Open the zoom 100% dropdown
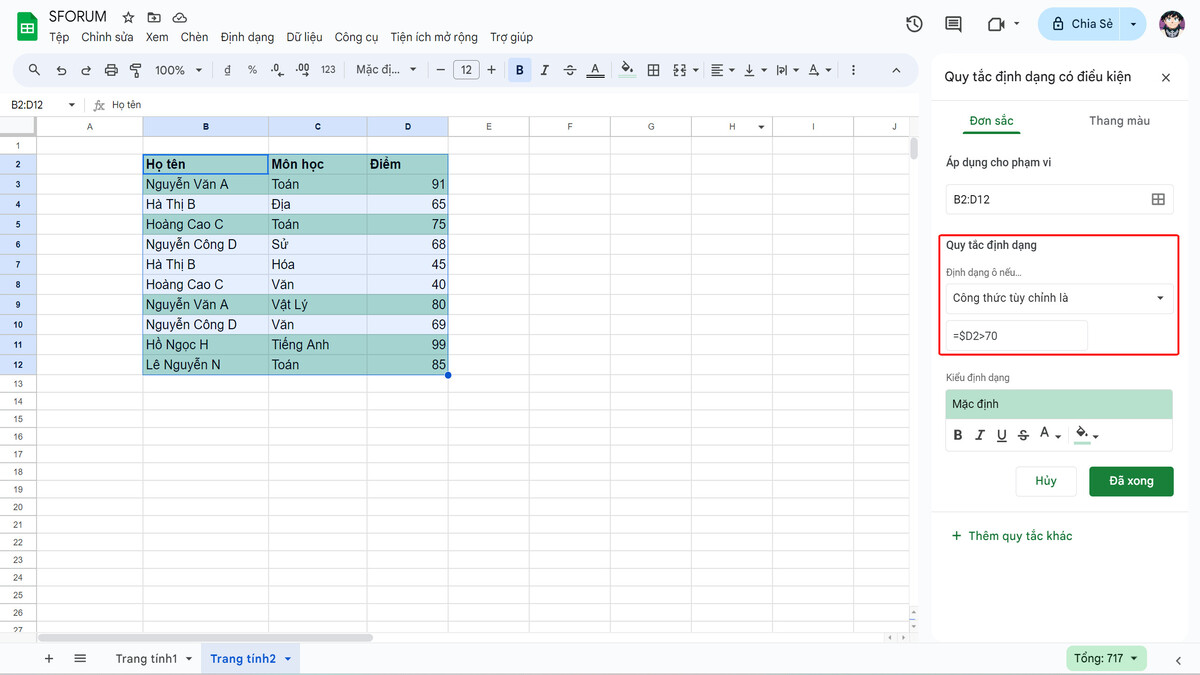 [x=178, y=70]
